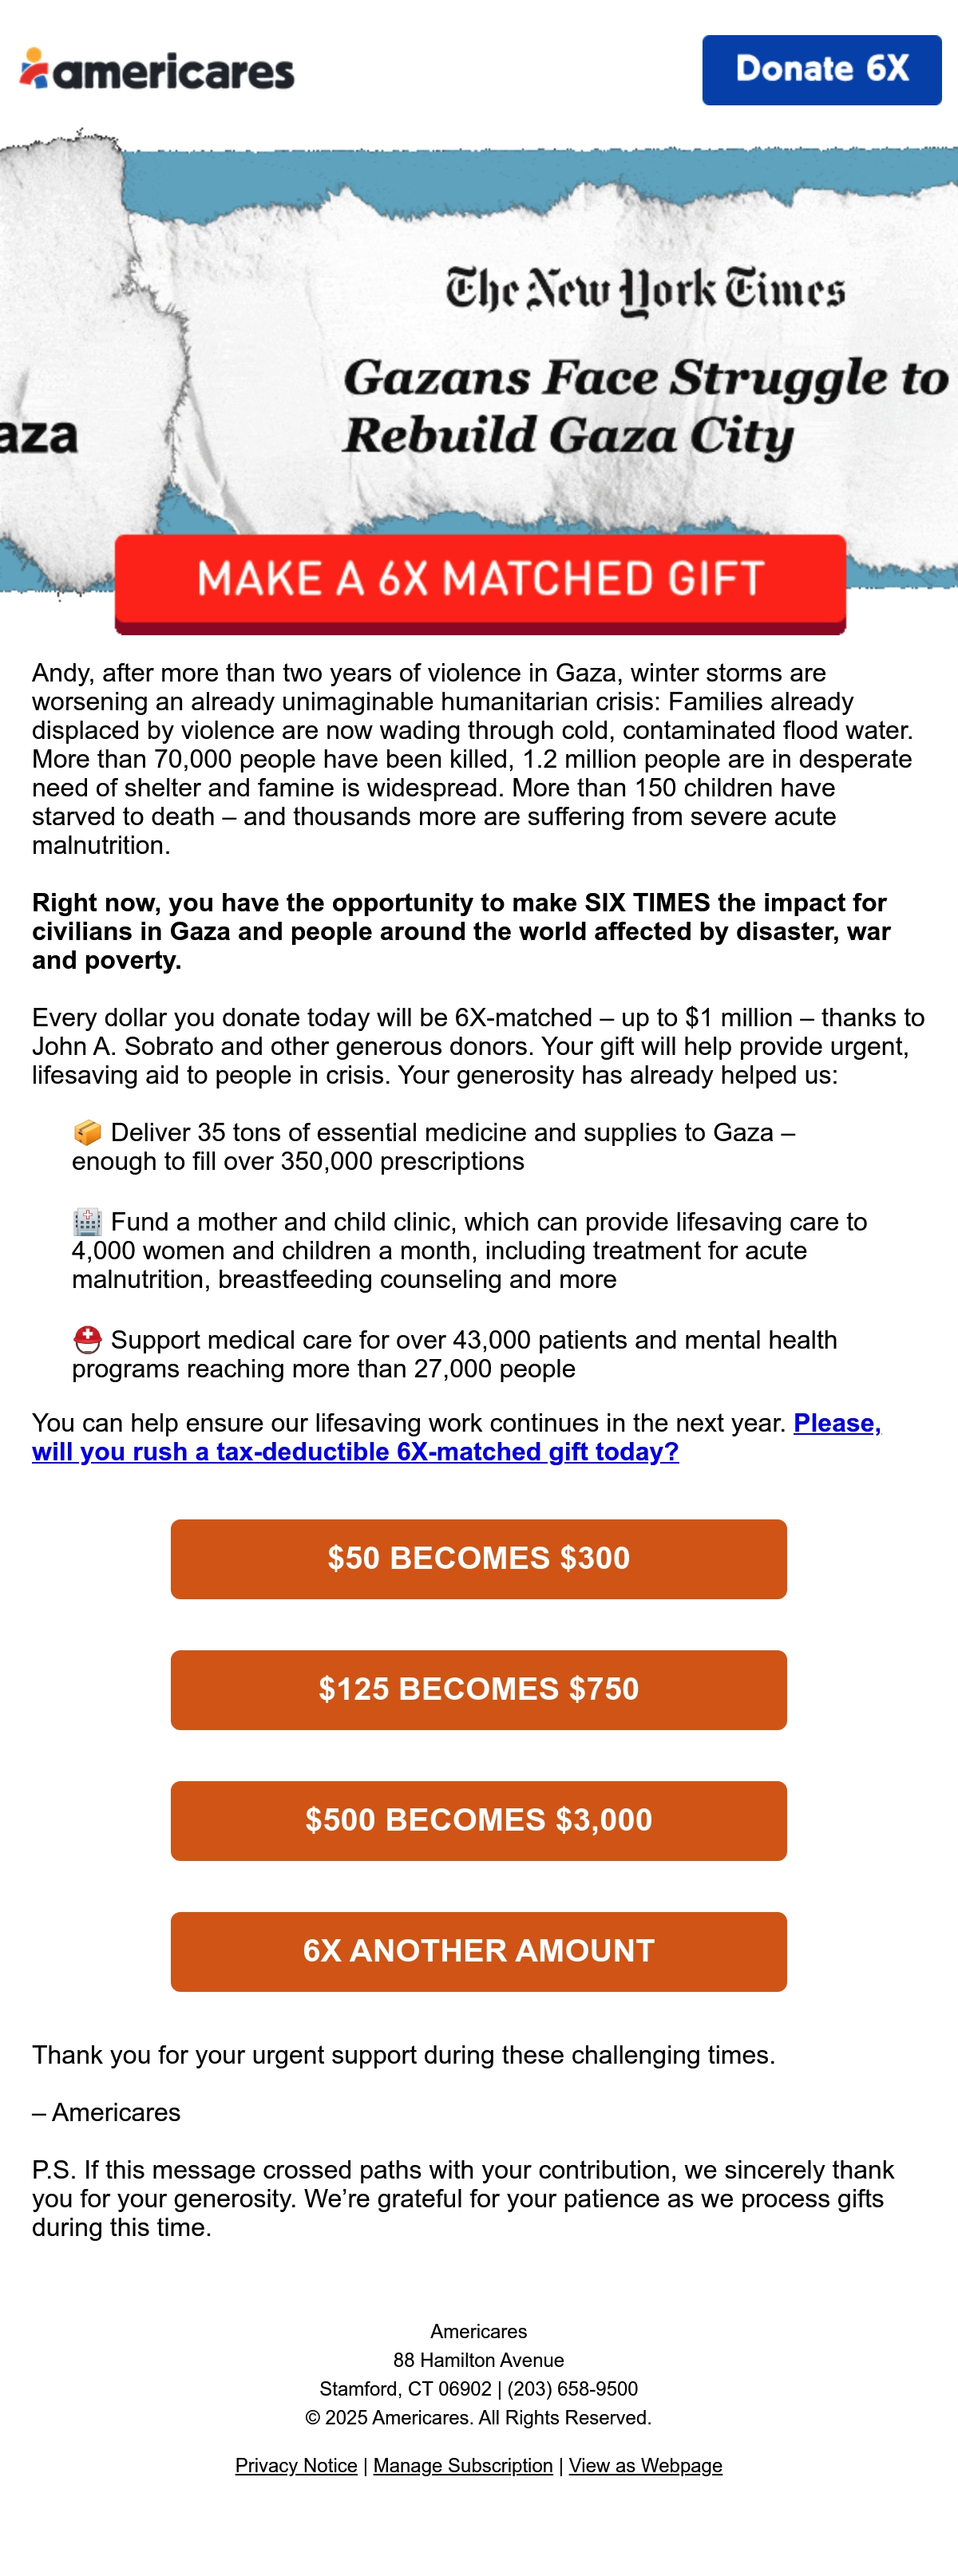Open the View as Webpage link
The width and height of the screenshot is (958, 2576).
tap(646, 2465)
